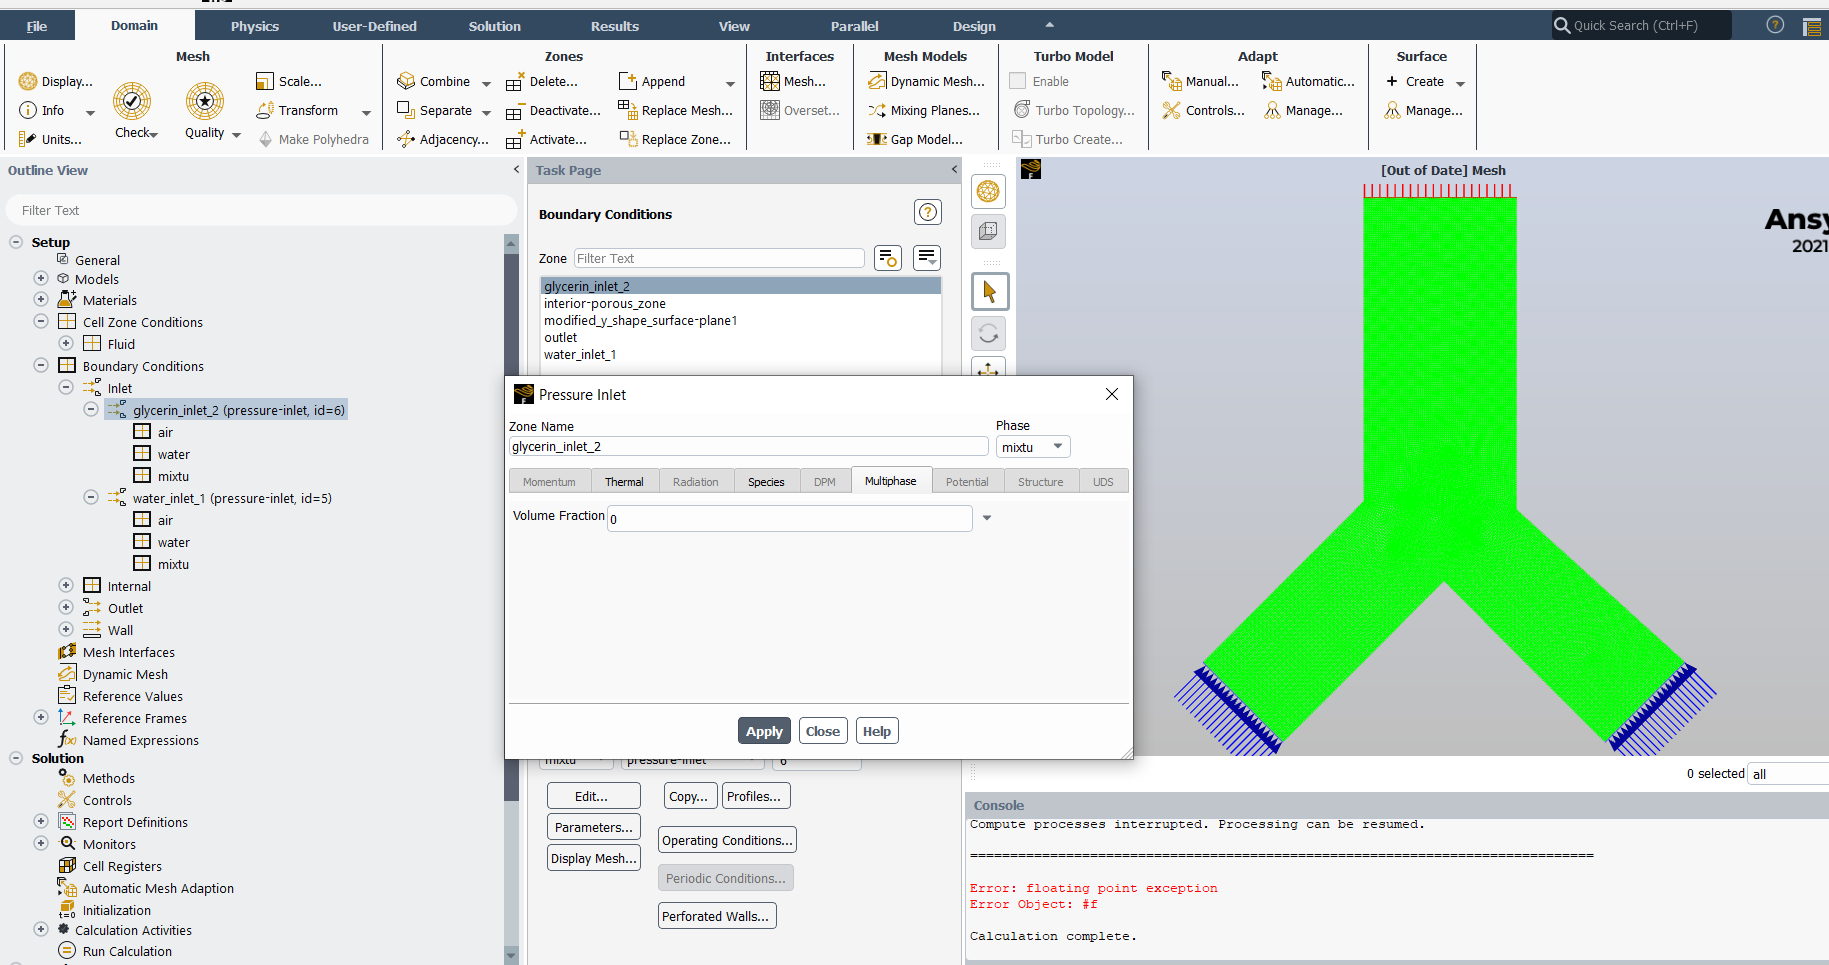Open Adapt Controls tool

click(1203, 111)
